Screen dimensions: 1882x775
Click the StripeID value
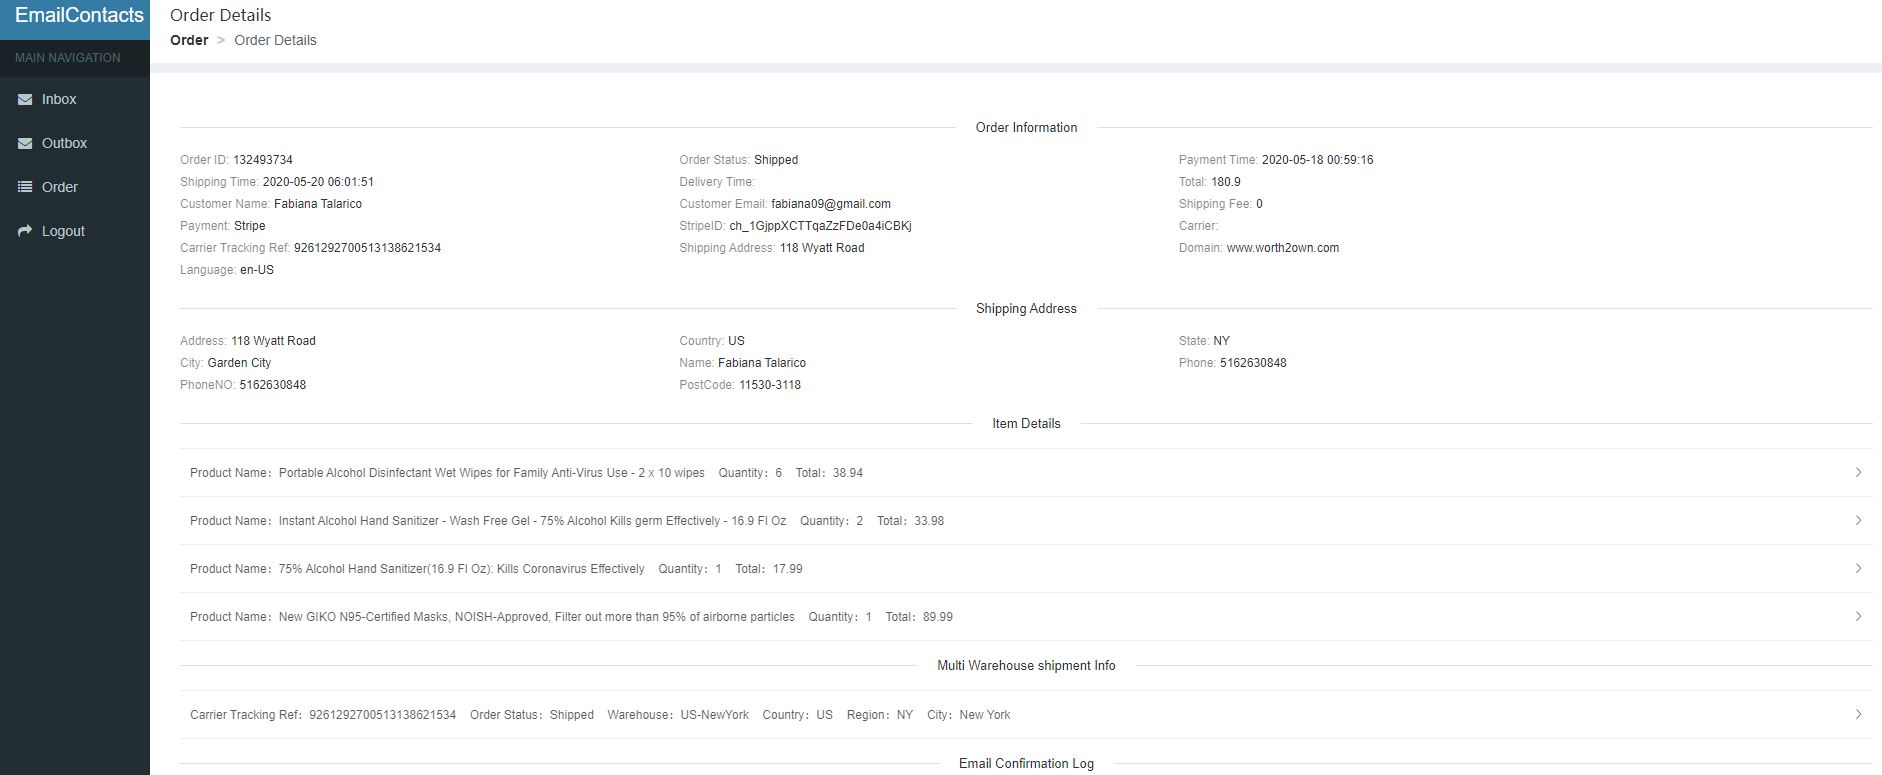(x=820, y=226)
